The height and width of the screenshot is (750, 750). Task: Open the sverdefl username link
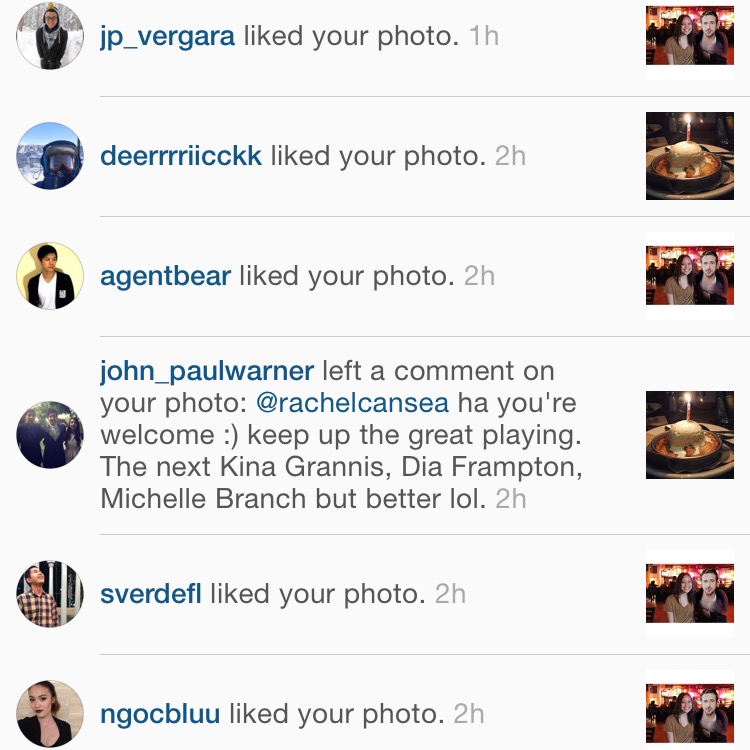pyautogui.click(x=151, y=594)
